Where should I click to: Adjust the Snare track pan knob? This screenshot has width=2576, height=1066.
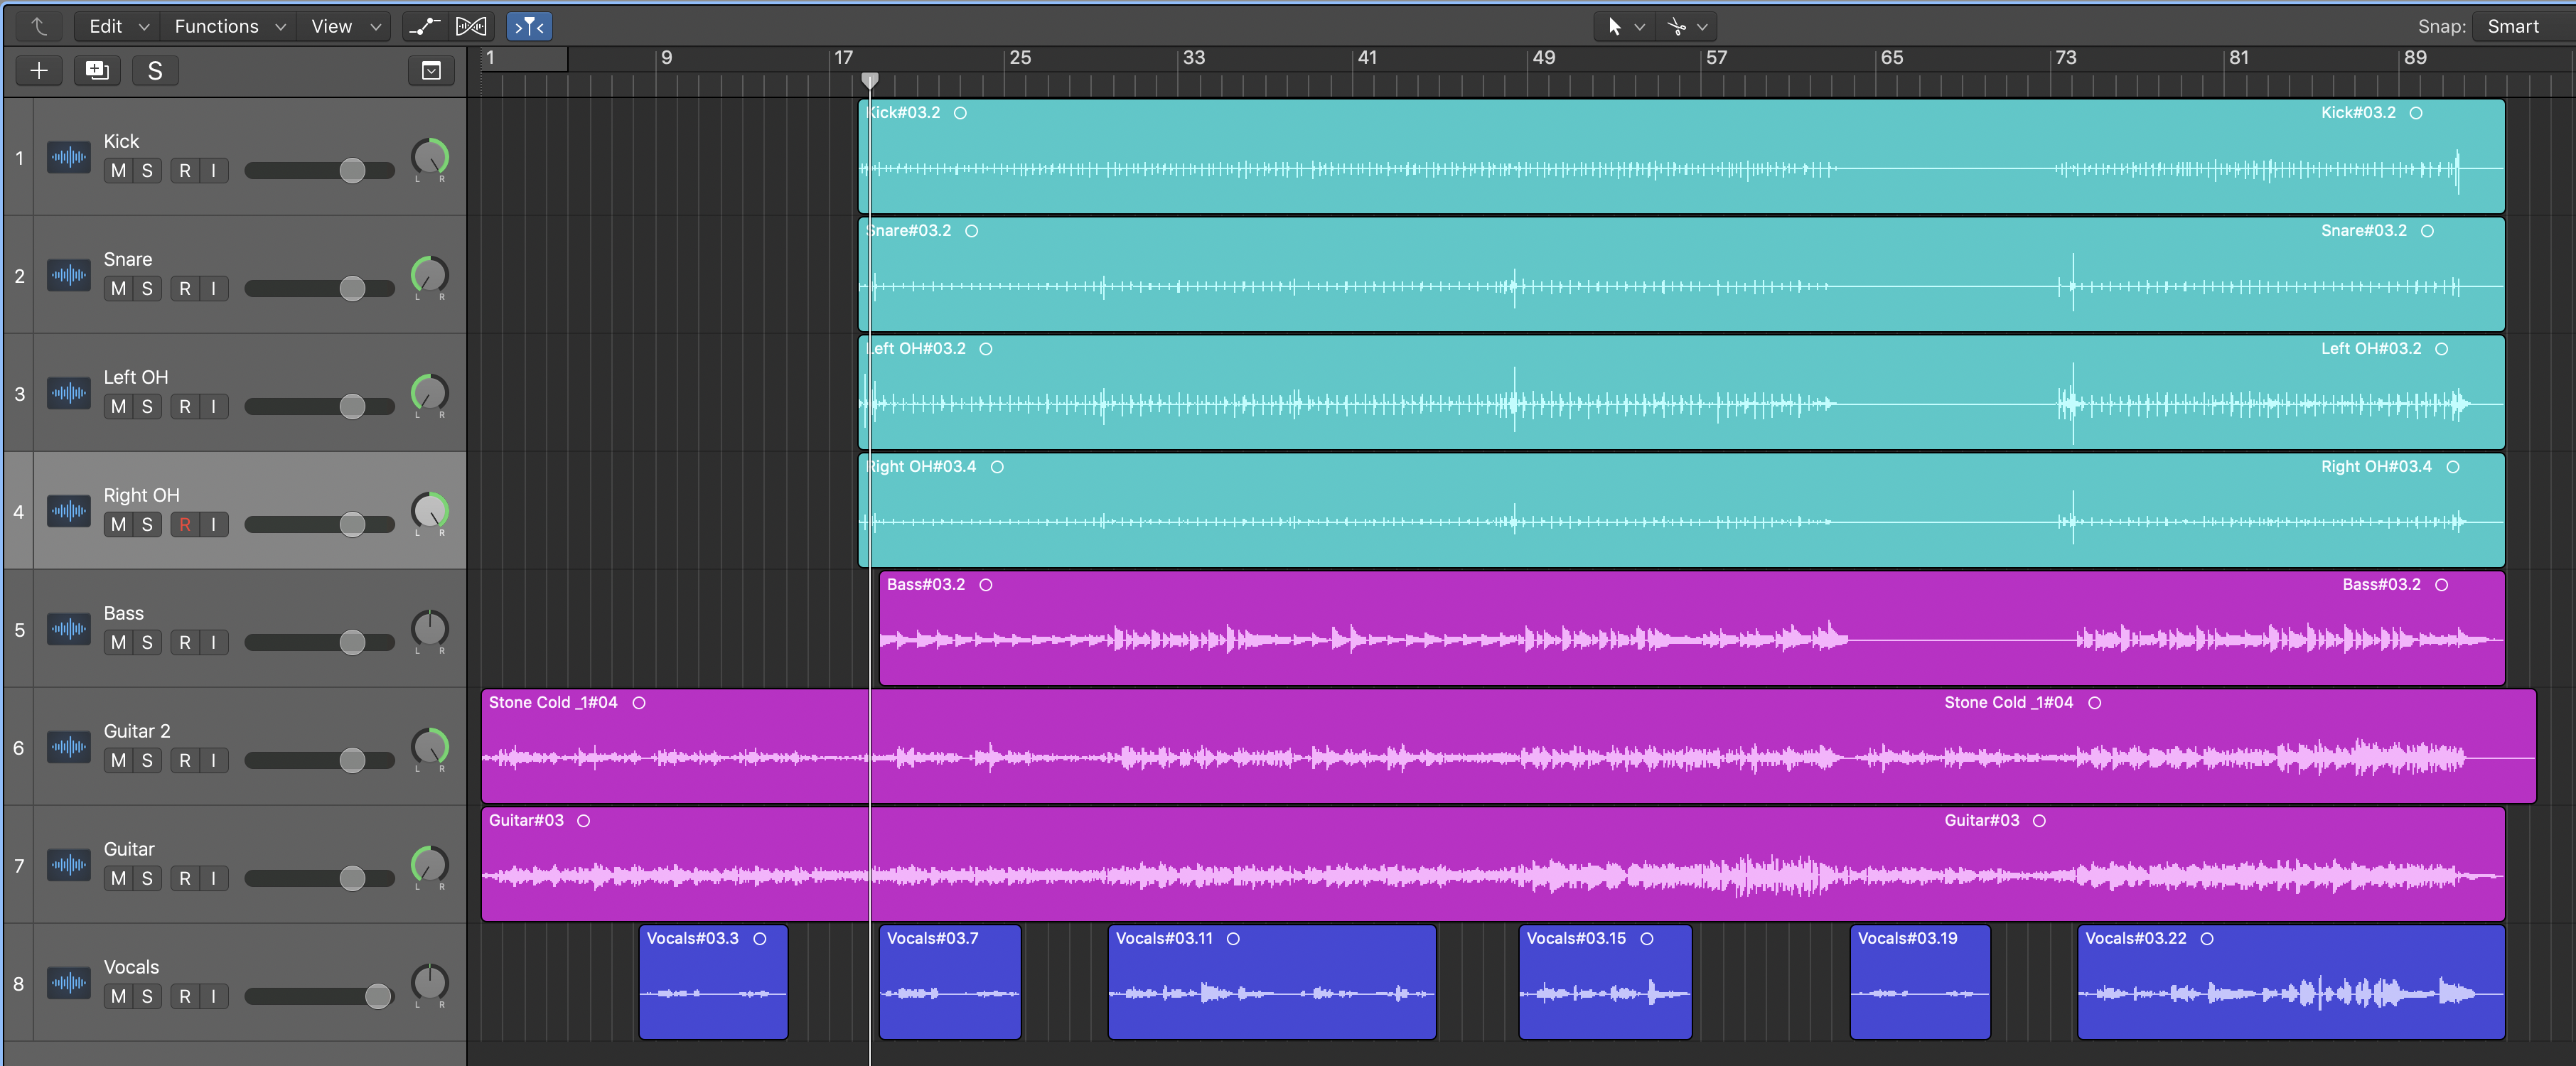click(430, 276)
